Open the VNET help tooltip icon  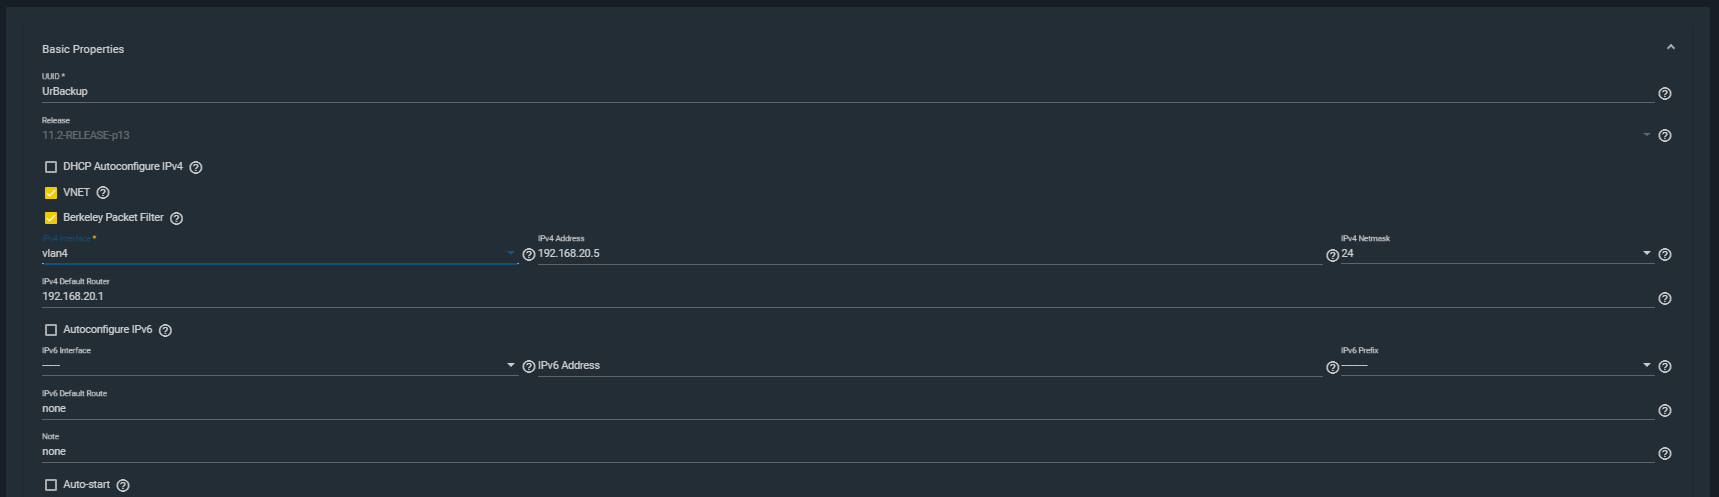(x=103, y=193)
